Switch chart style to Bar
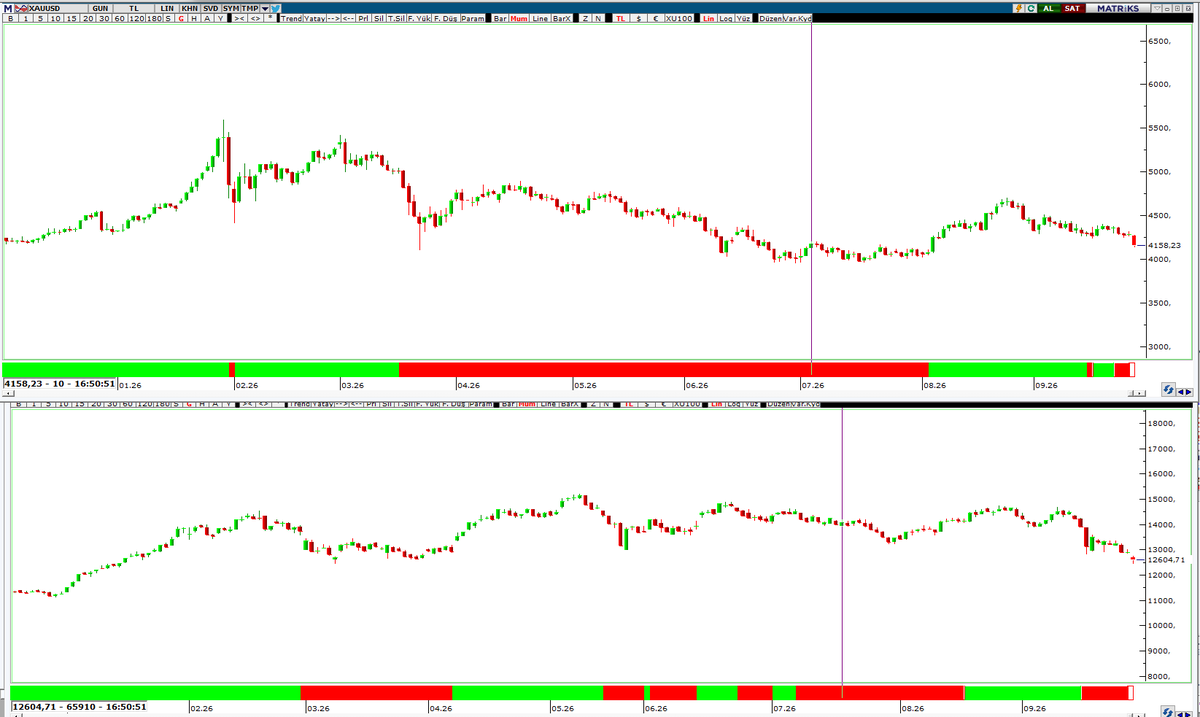 (x=500, y=19)
